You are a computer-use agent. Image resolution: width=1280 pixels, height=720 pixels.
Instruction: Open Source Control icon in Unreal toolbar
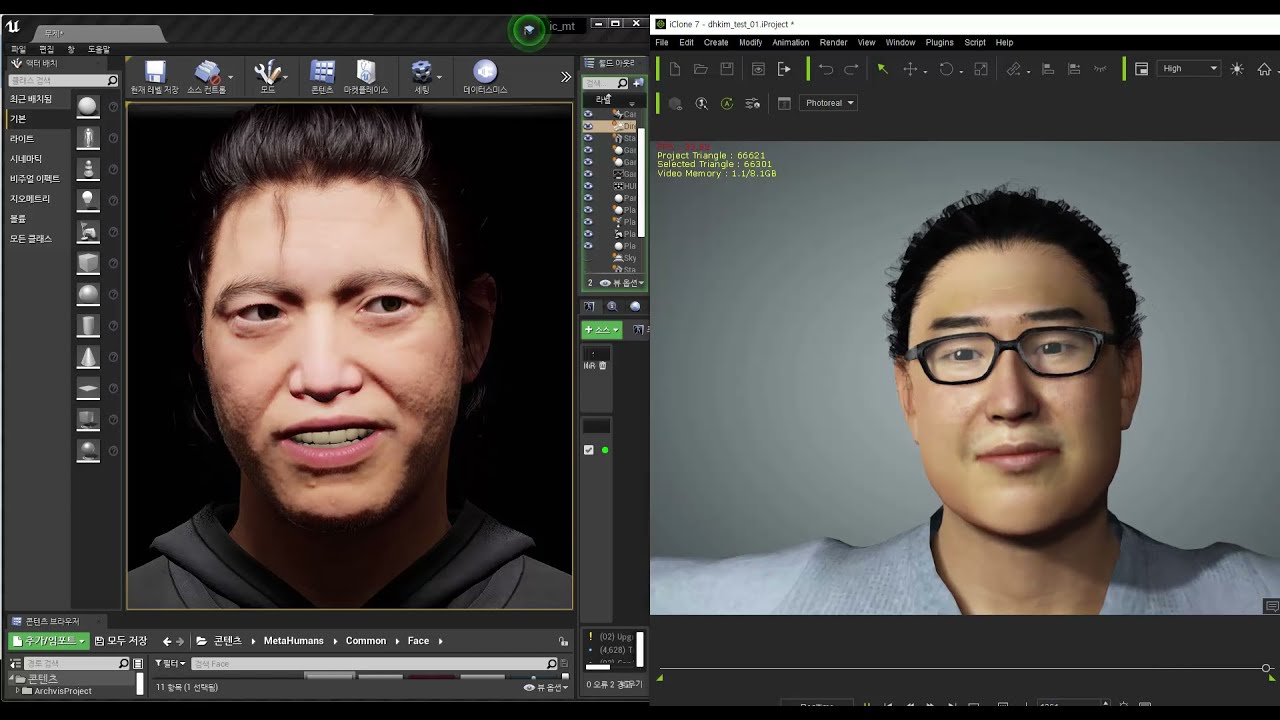207,72
